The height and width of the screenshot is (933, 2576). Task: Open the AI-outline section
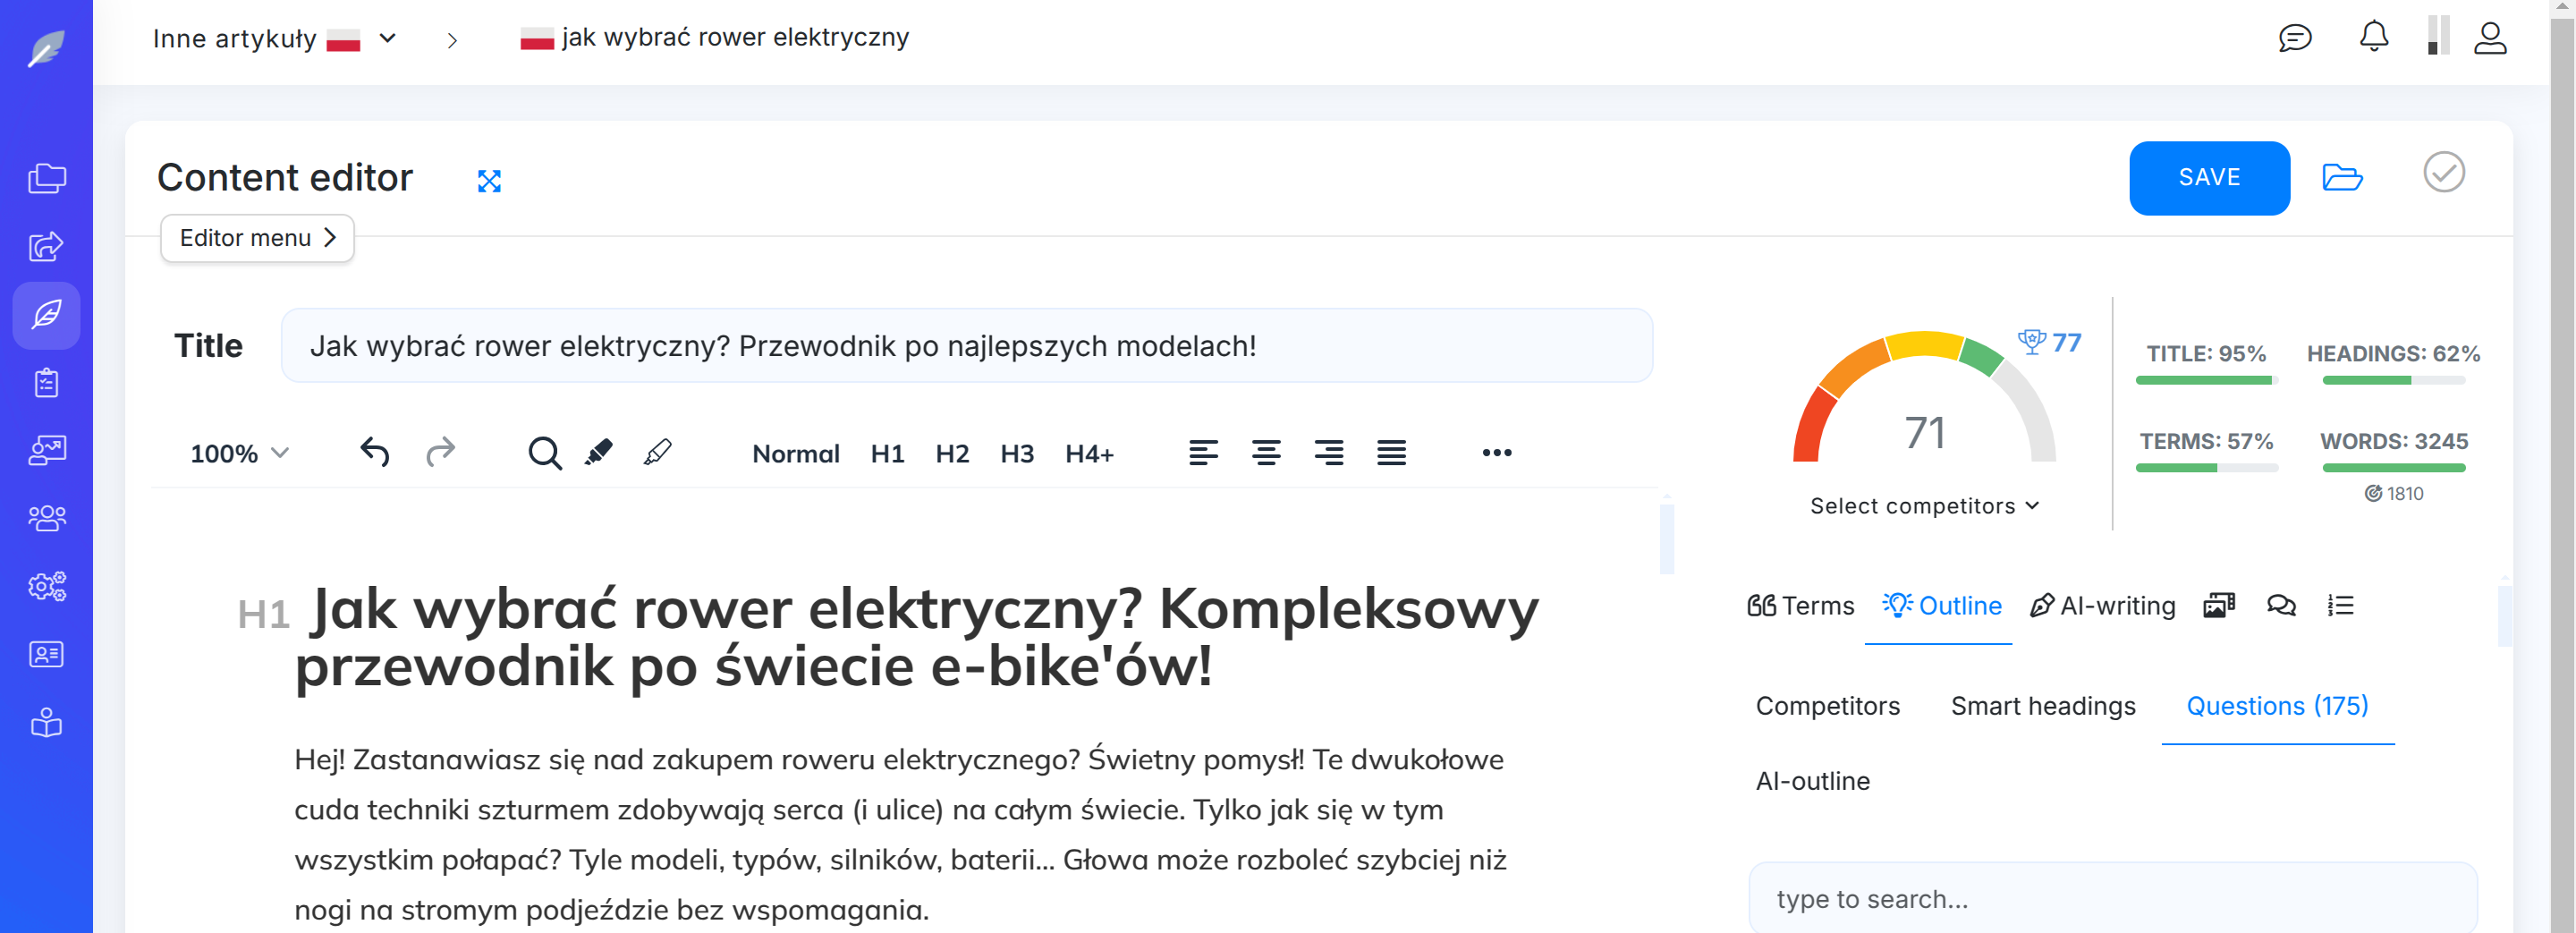1812,781
